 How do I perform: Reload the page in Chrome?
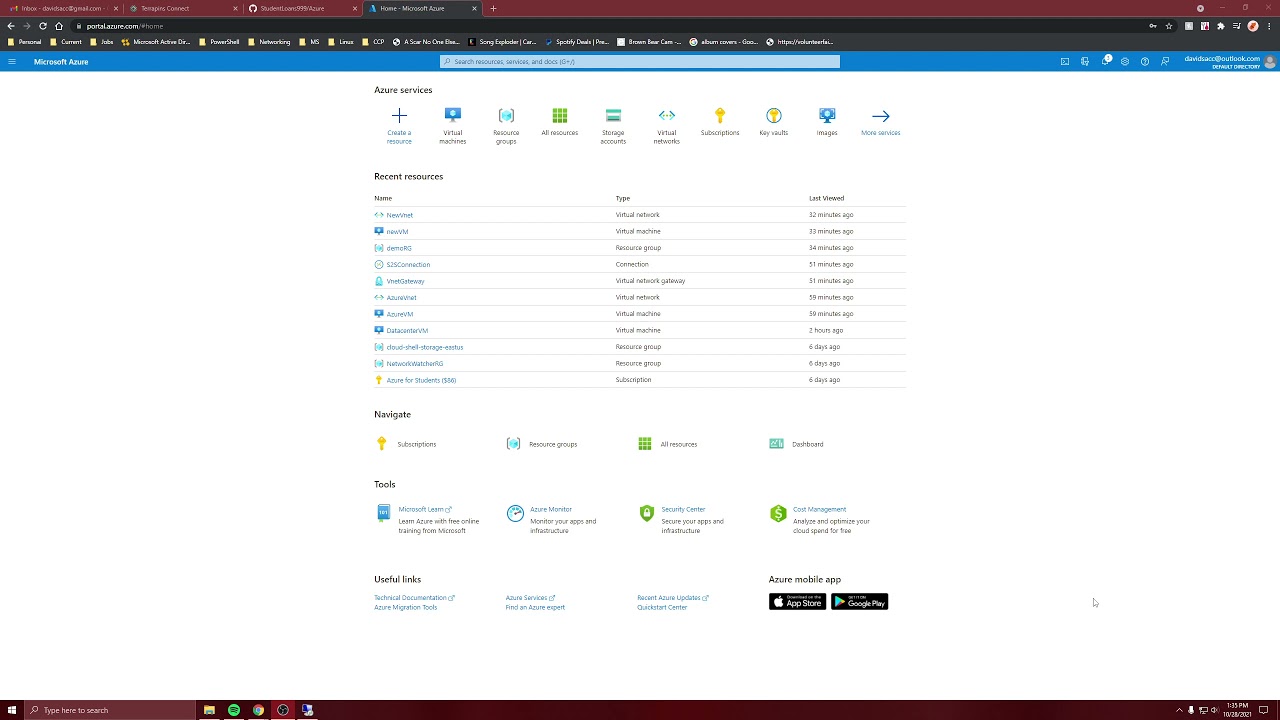point(43,26)
